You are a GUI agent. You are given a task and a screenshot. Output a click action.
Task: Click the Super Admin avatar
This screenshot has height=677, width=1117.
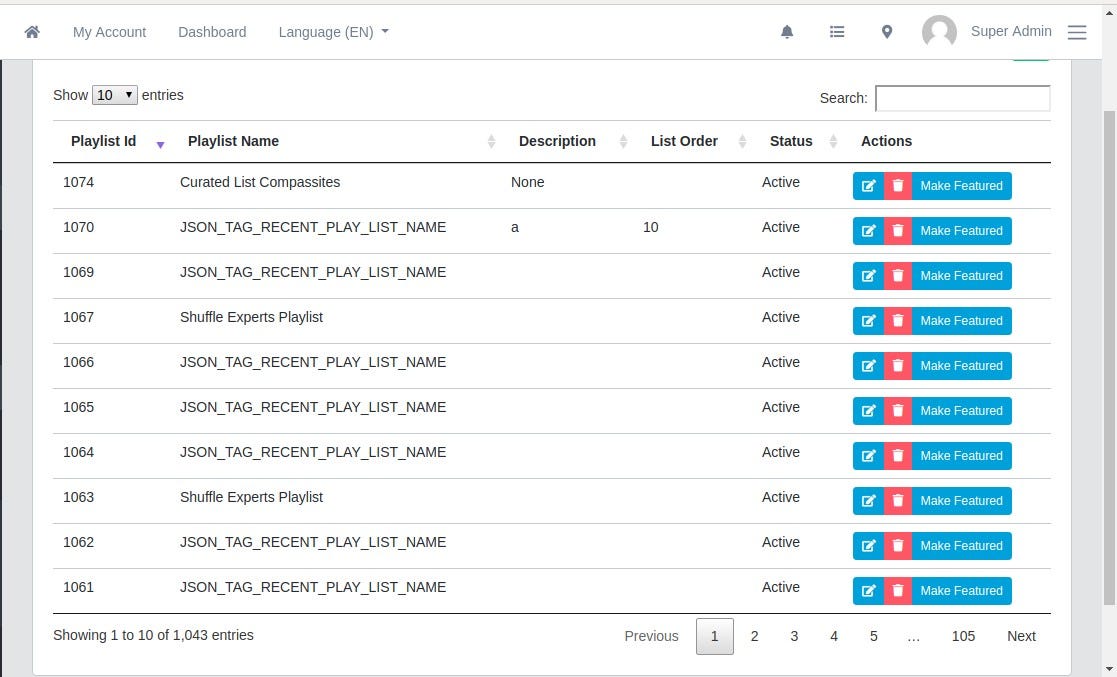[939, 31]
